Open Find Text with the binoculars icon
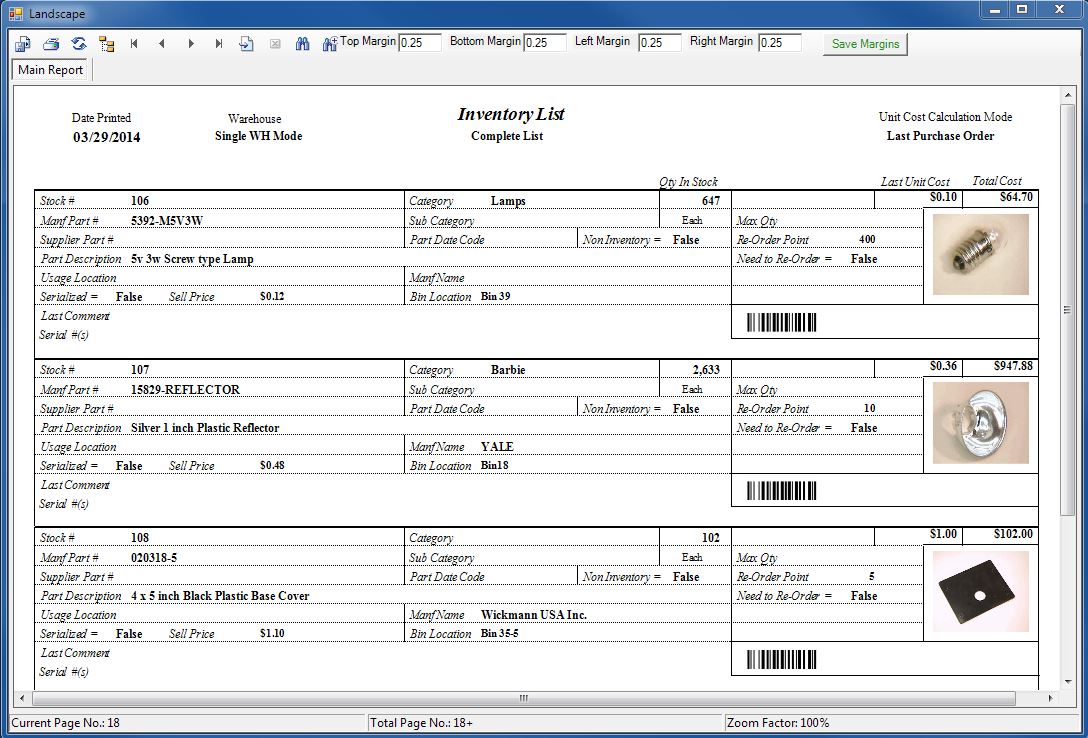 click(302, 44)
